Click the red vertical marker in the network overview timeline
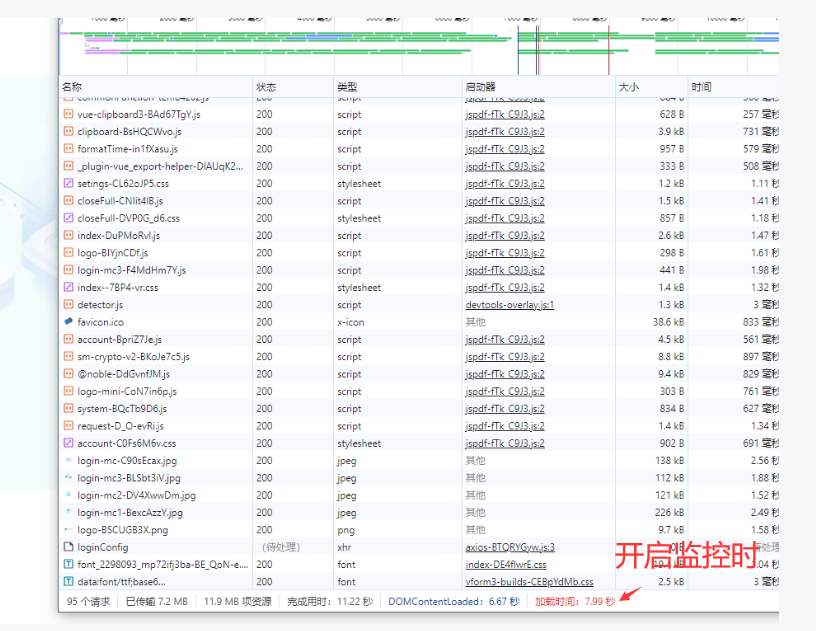The image size is (816, 631). 610,45
